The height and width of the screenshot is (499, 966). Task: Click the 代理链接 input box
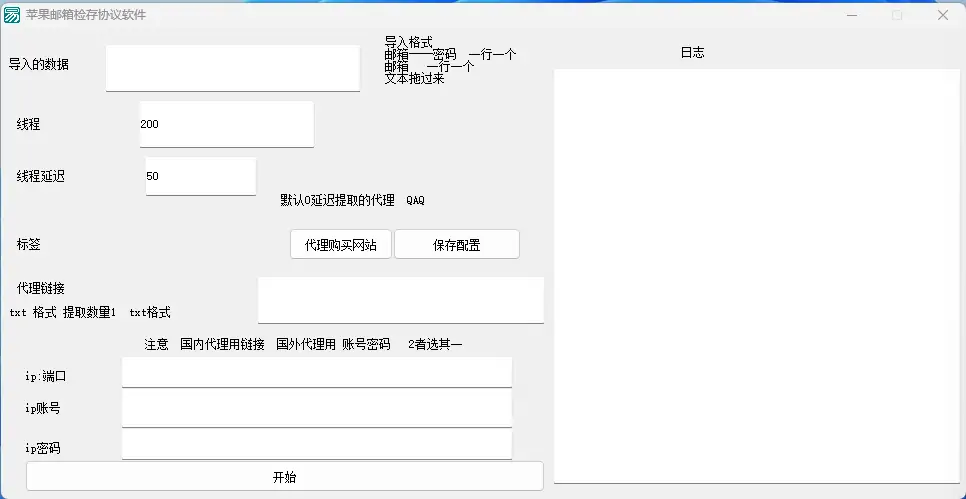pos(401,300)
